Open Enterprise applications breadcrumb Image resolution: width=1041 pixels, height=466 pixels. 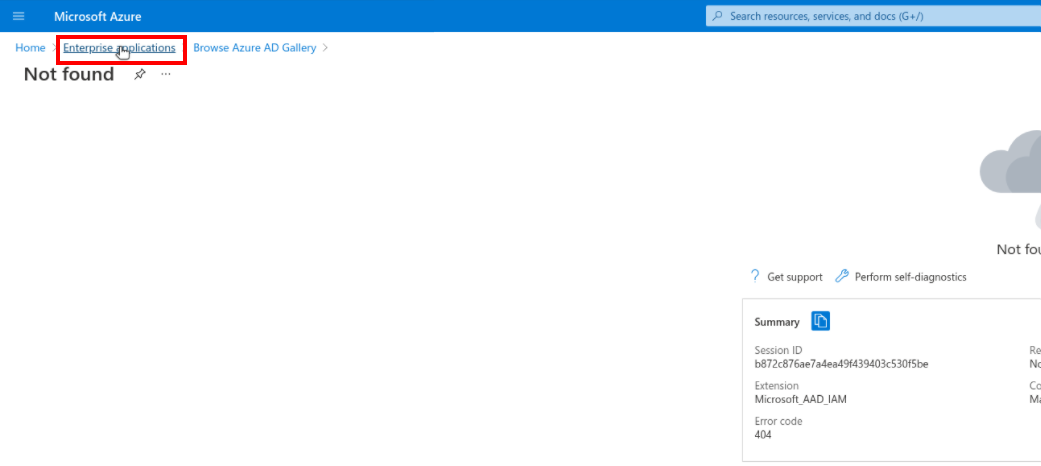tap(120, 48)
